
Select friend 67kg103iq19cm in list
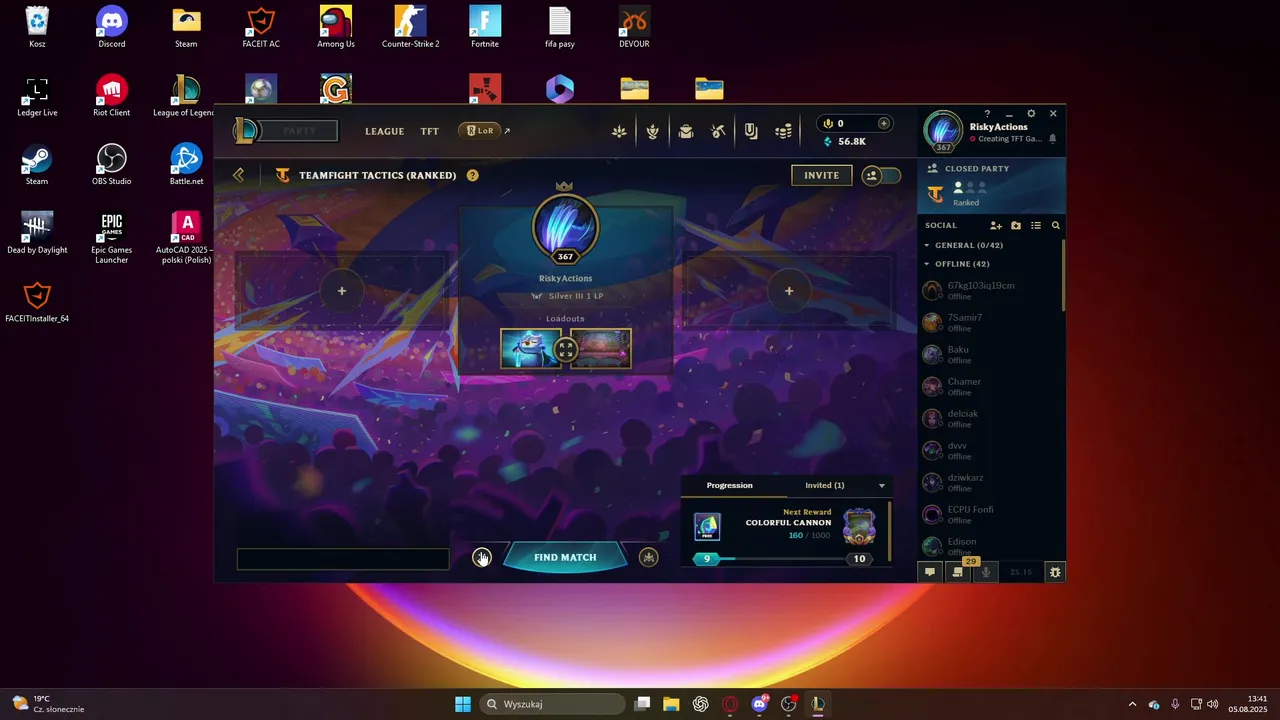point(990,290)
